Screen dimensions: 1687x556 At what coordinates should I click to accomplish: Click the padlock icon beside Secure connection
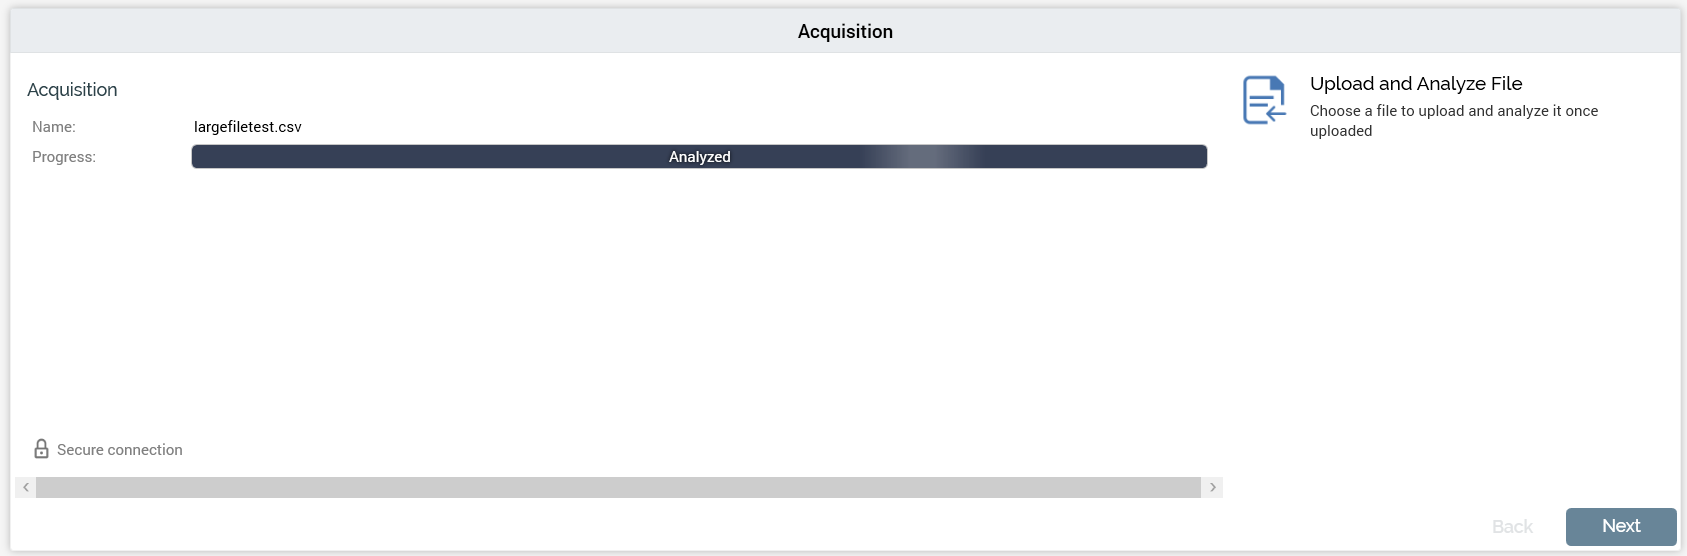[x=41, y=449]
